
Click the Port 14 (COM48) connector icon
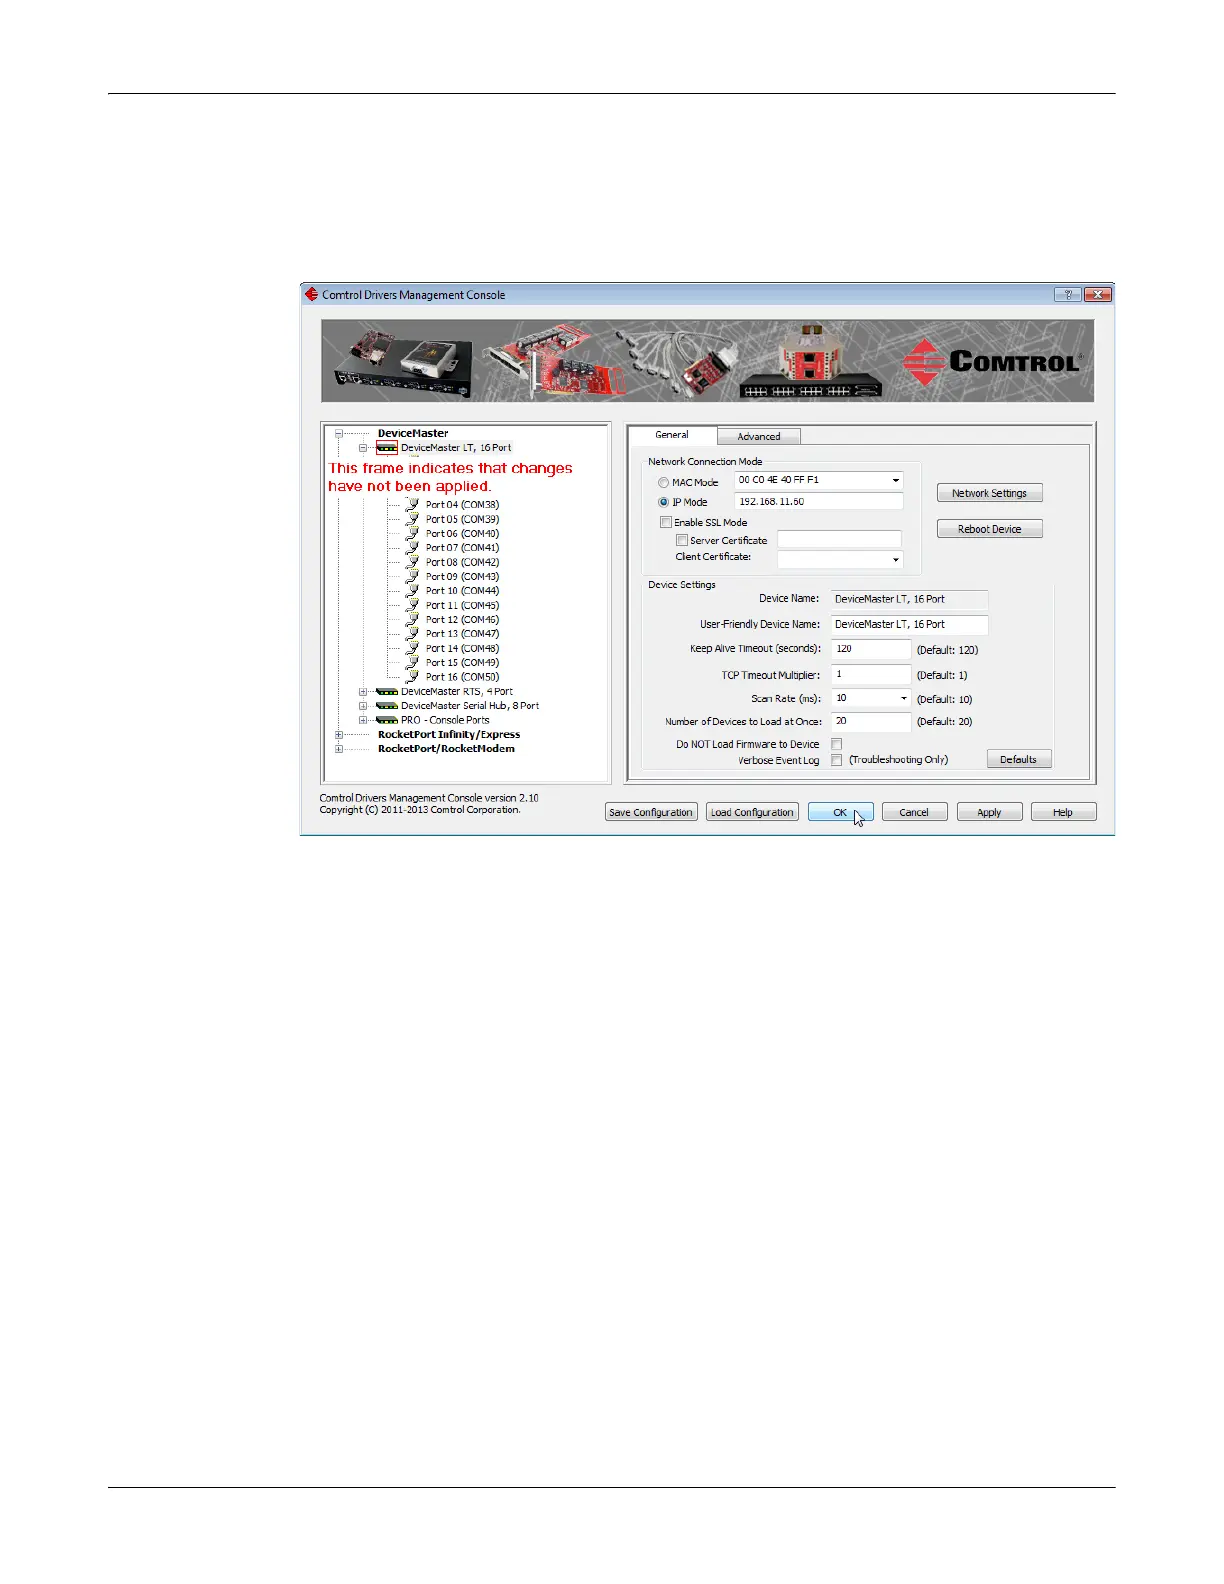point(412,648)
